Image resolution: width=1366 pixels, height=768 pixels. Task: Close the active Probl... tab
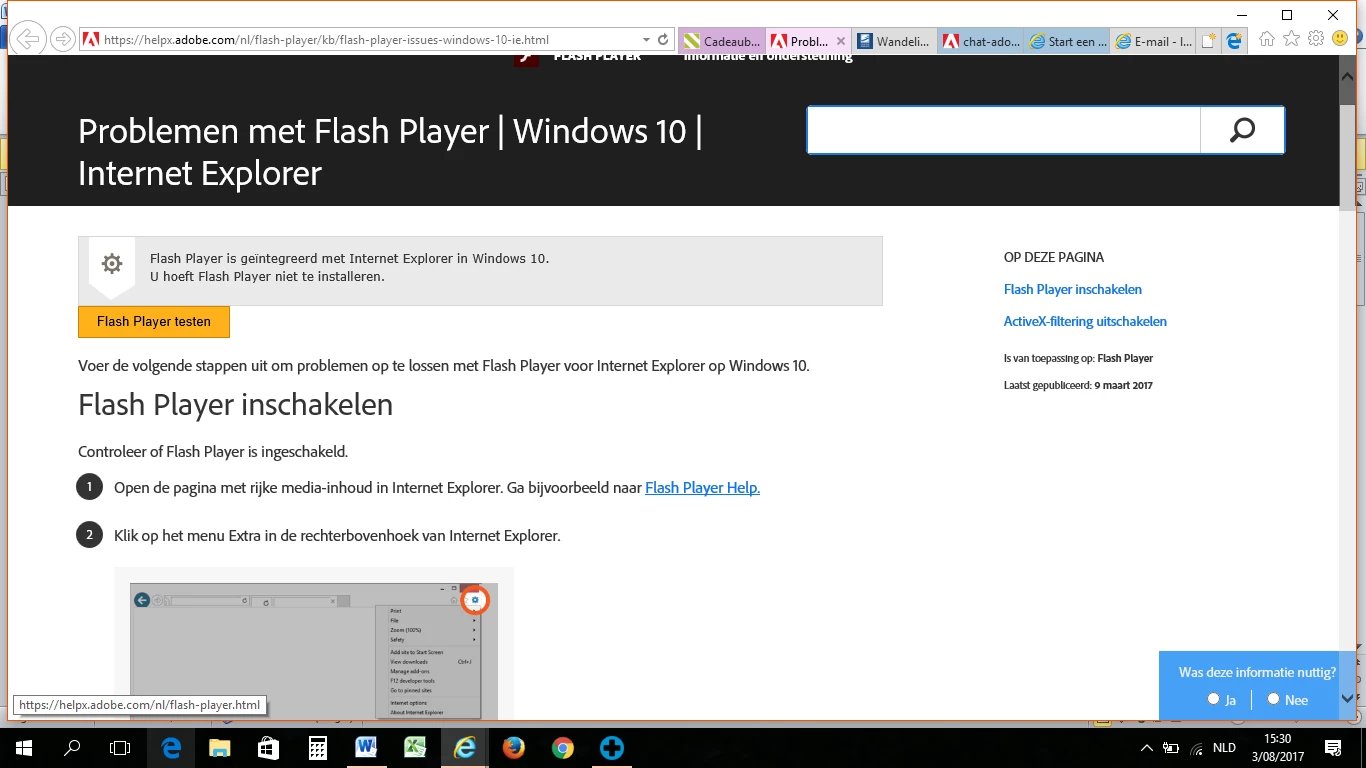[x=841, y=41]
